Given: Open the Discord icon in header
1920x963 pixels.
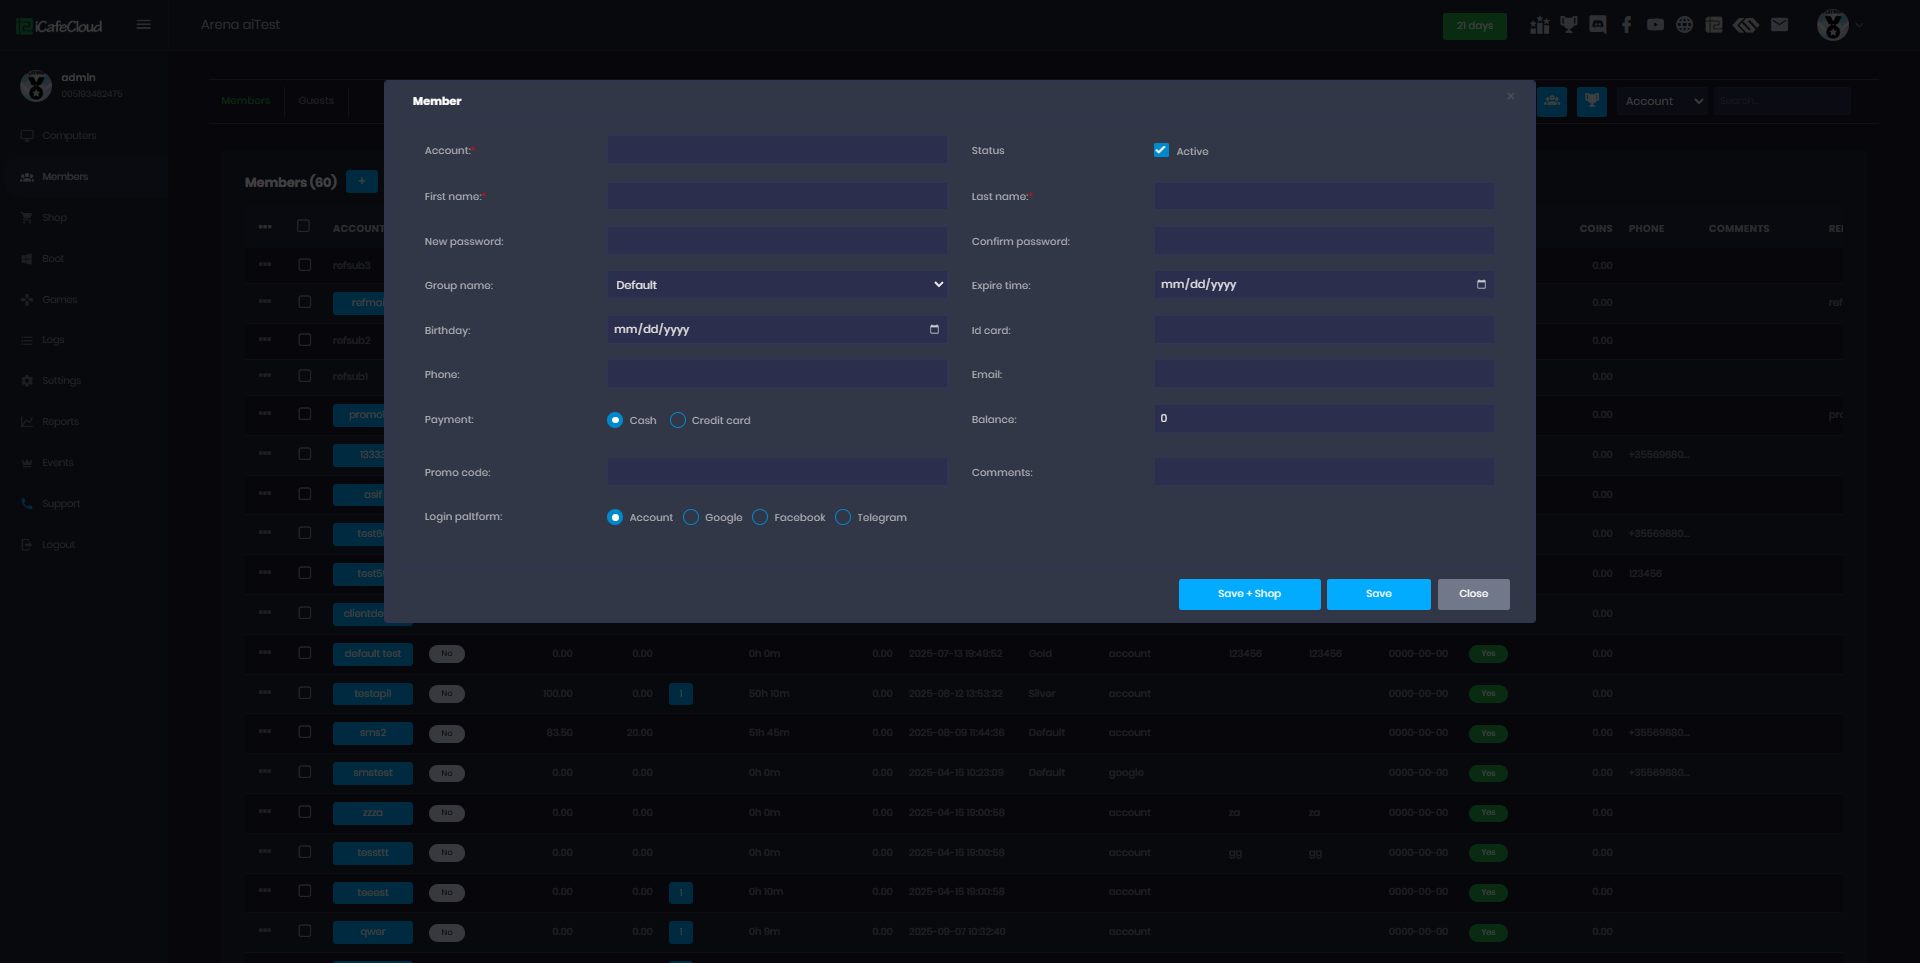Looking at the screenshot, I should point(1598,25).
